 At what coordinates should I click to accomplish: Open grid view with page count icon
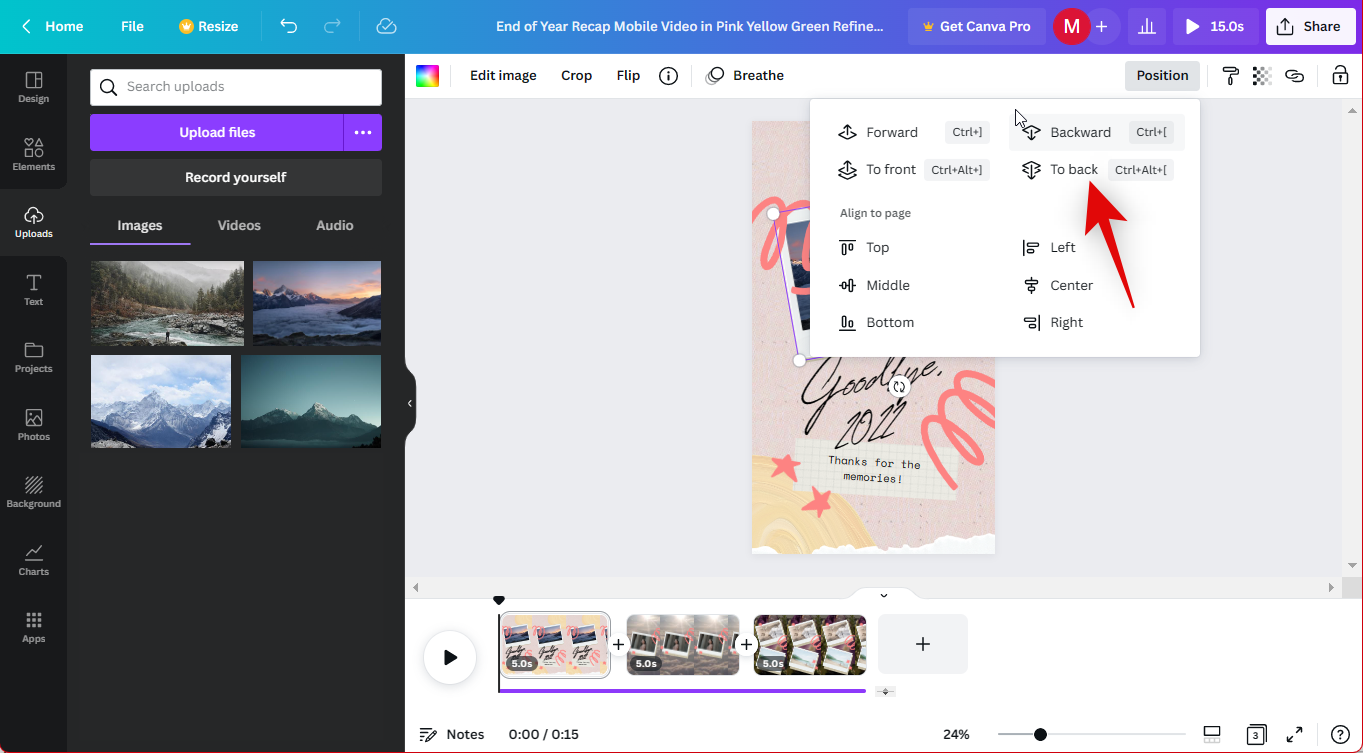pos(1256,734)
